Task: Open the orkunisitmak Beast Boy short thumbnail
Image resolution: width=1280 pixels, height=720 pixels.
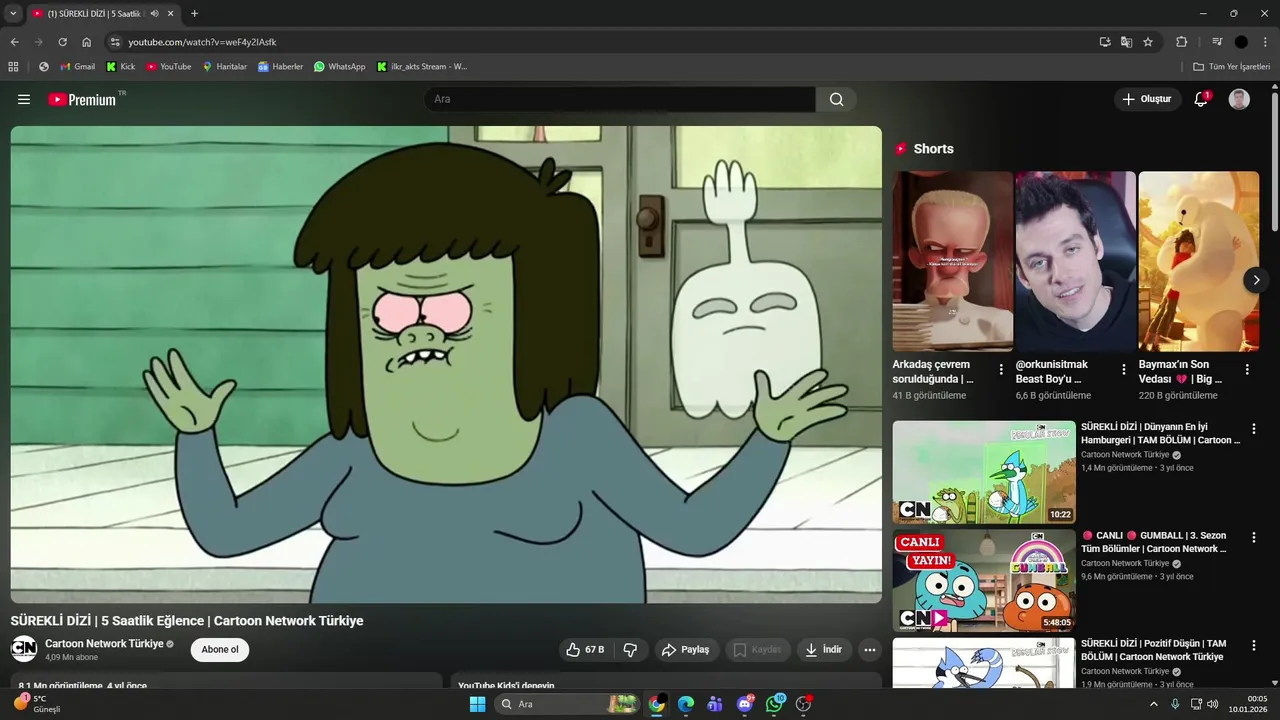Action: tap(1075, 261)
